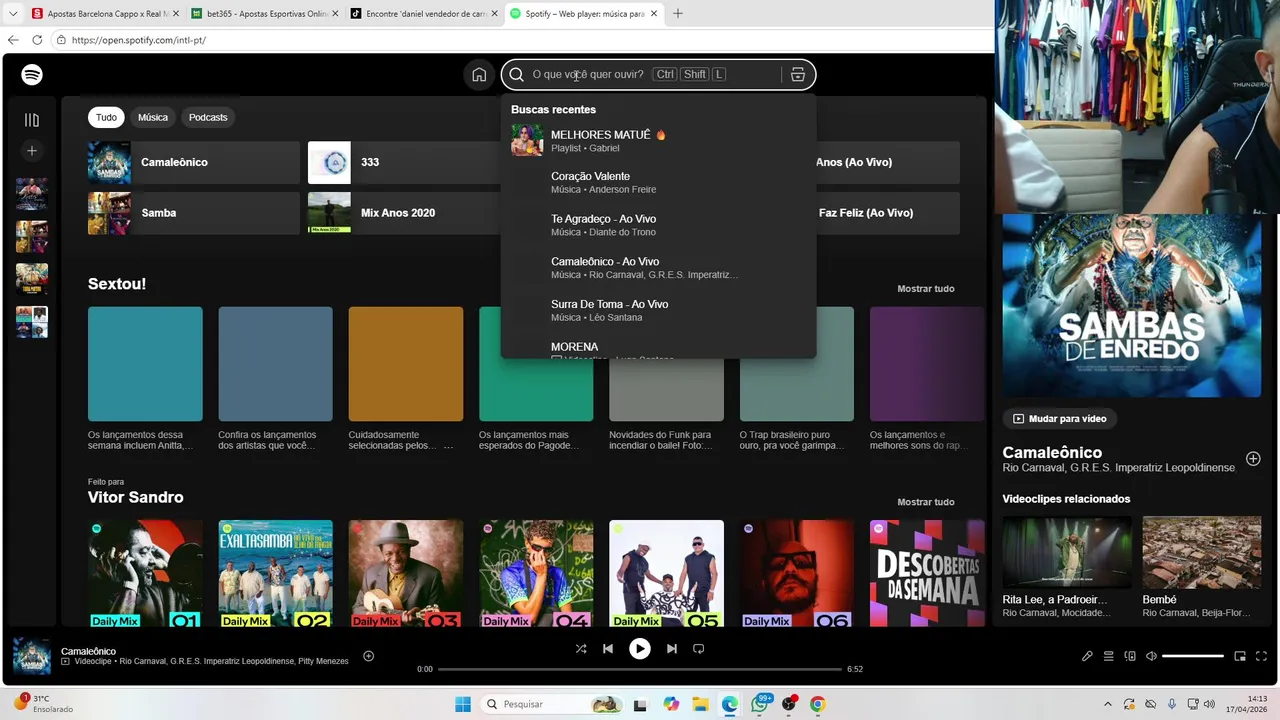
Task: Reload the page in the browser
Action: coord(37,40)
